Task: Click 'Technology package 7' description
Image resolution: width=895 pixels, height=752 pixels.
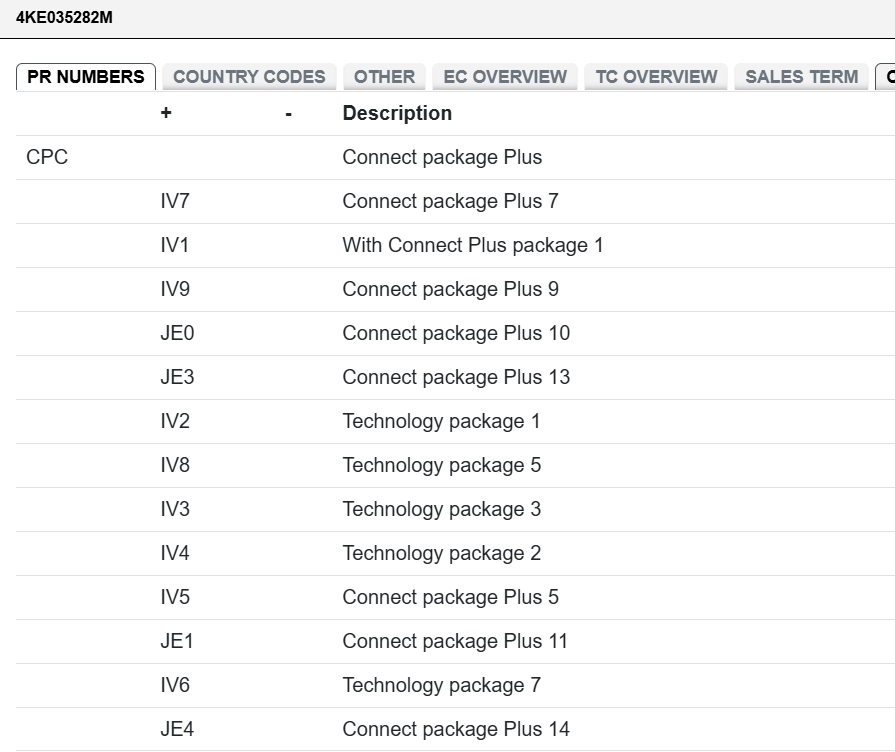Action: pyautogui.click(x=442, y=685)
